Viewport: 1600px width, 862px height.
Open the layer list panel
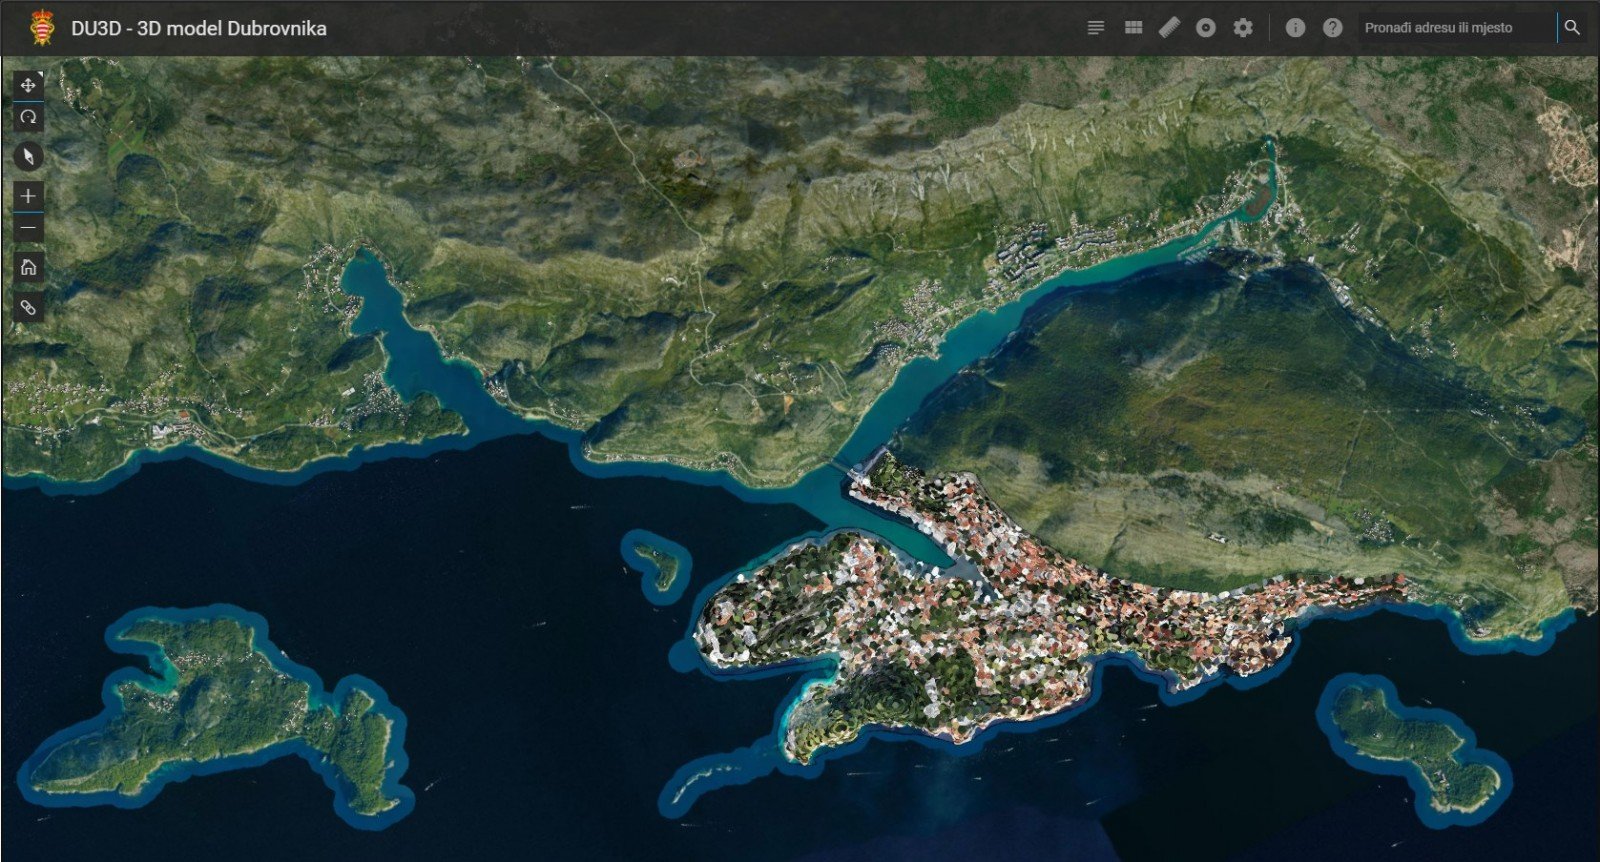(1096, 28)
